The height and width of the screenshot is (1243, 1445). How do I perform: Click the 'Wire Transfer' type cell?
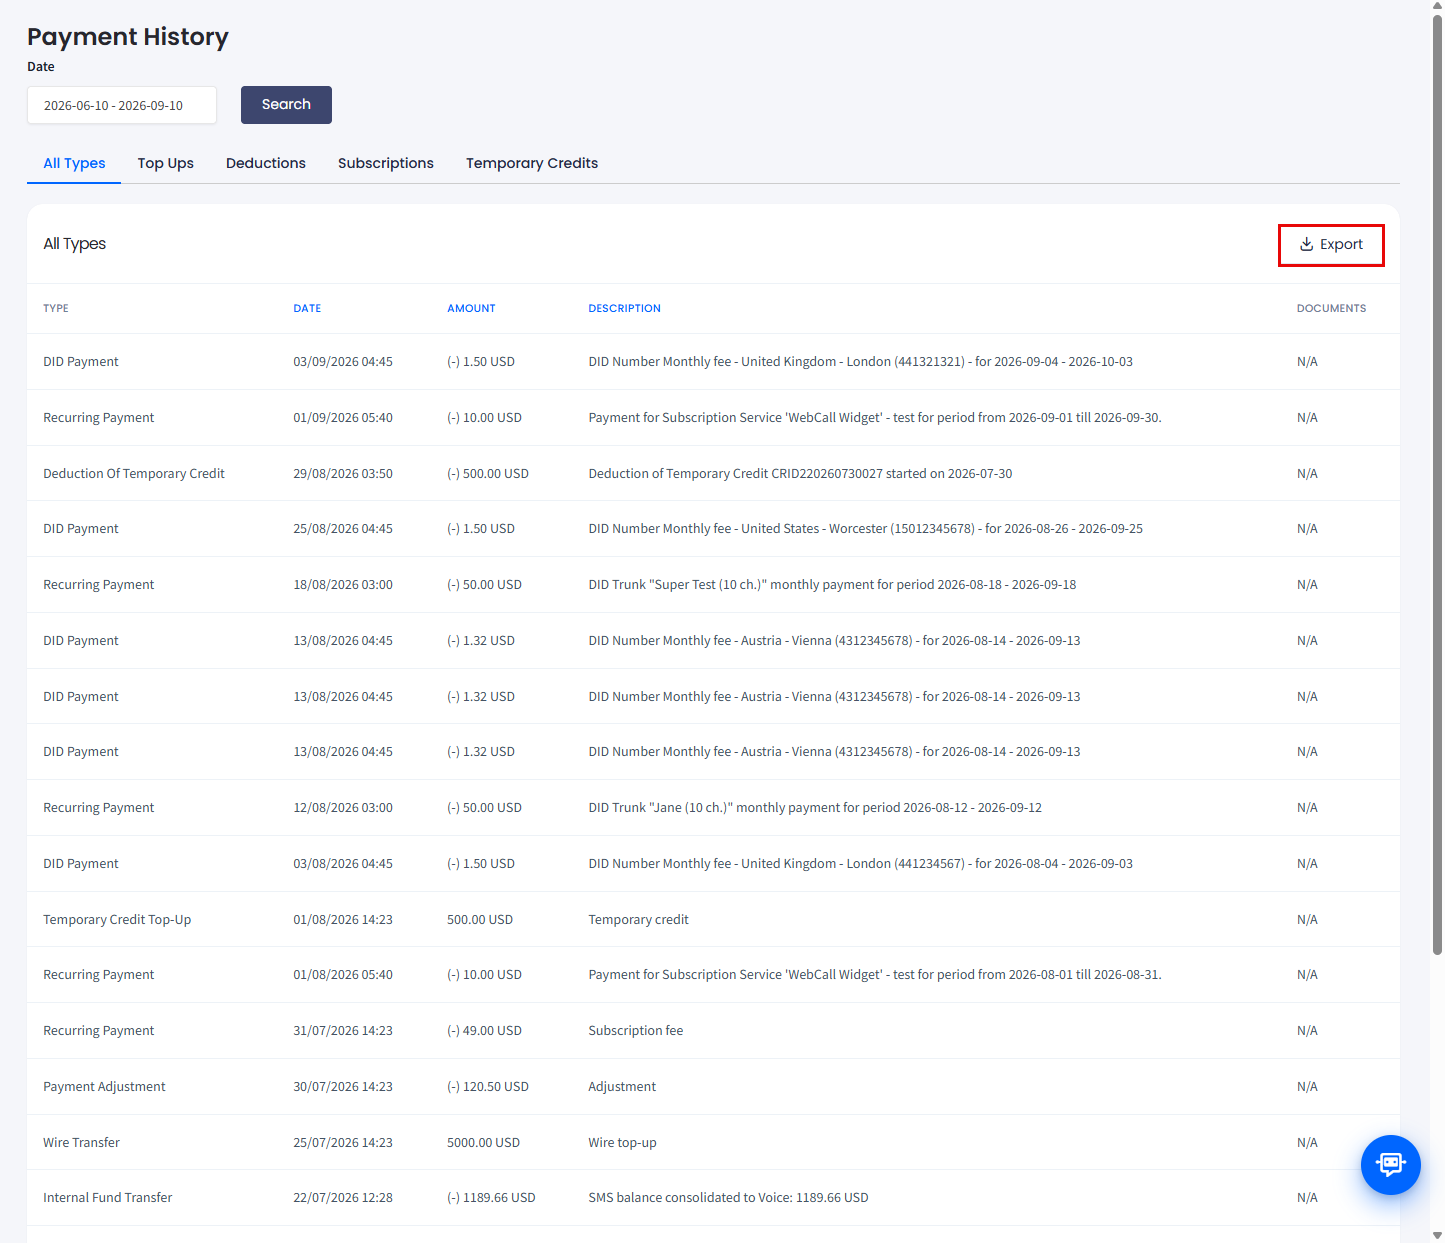(x=81, y=1143)
